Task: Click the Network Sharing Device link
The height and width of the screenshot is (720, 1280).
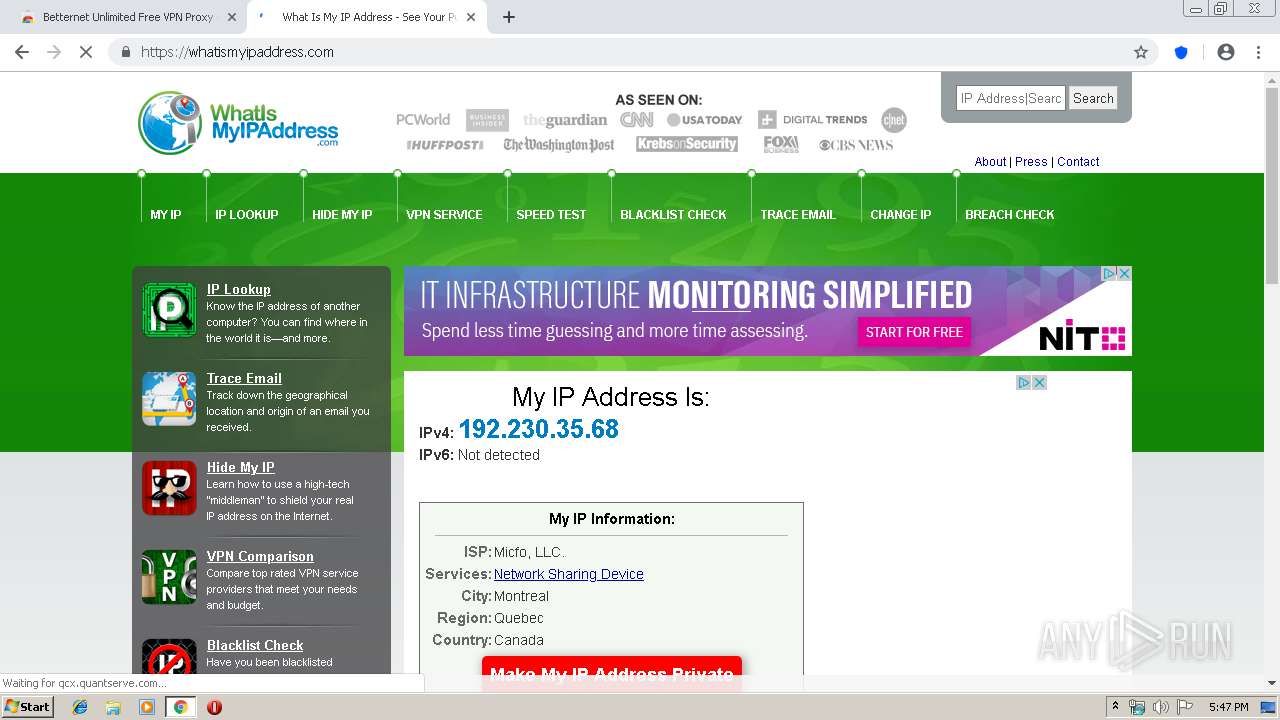Action: click(x=568, y=574)
